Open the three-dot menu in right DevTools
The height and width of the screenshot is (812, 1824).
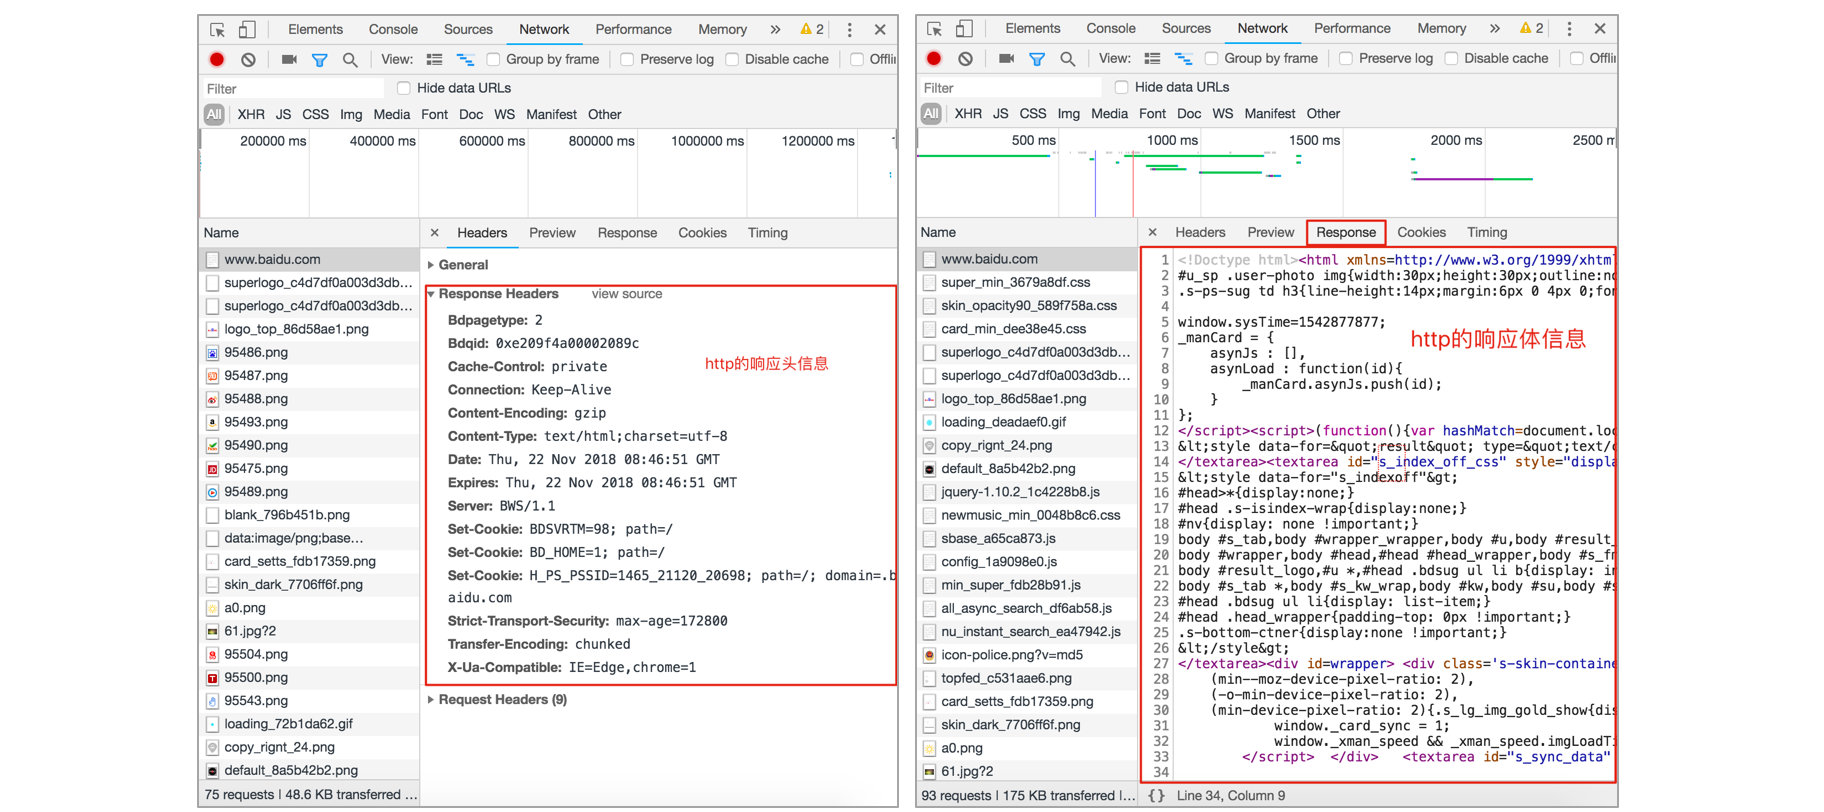coord(1569,29)
